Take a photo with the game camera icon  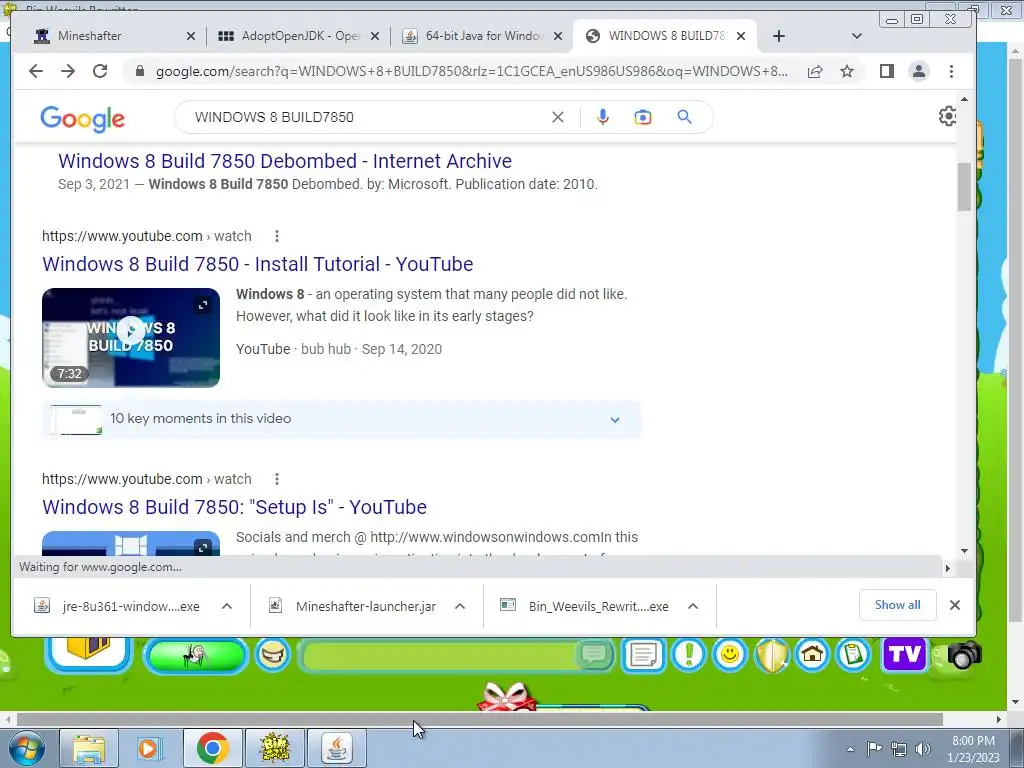coord(965,655)
